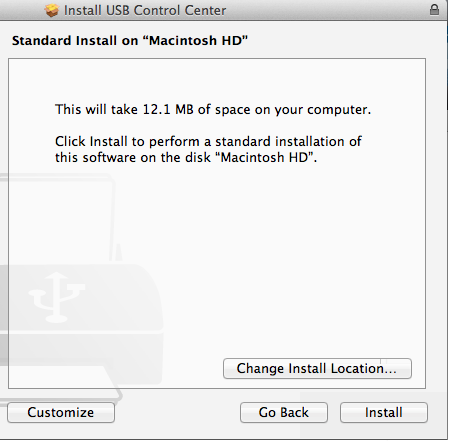Screen dimensions: 451x441
Task: Go Back to the previous installer step
Action: pyautogui.click(x=284, y=412)
